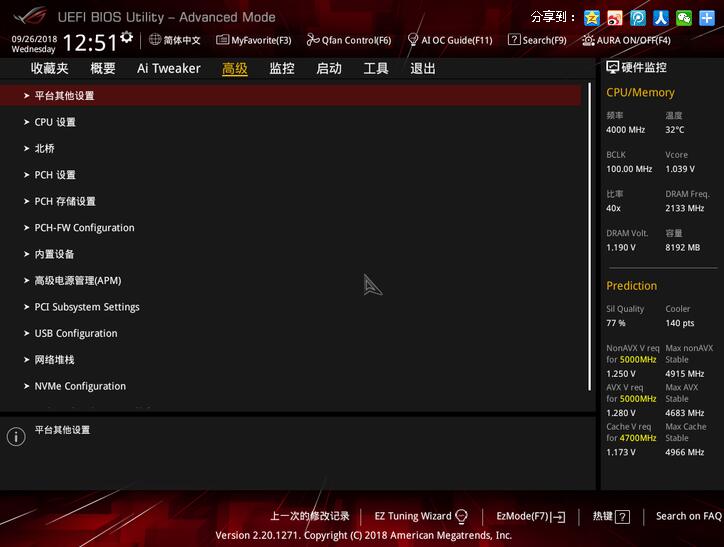Switch to EzMode(F7)

point(522,516)
